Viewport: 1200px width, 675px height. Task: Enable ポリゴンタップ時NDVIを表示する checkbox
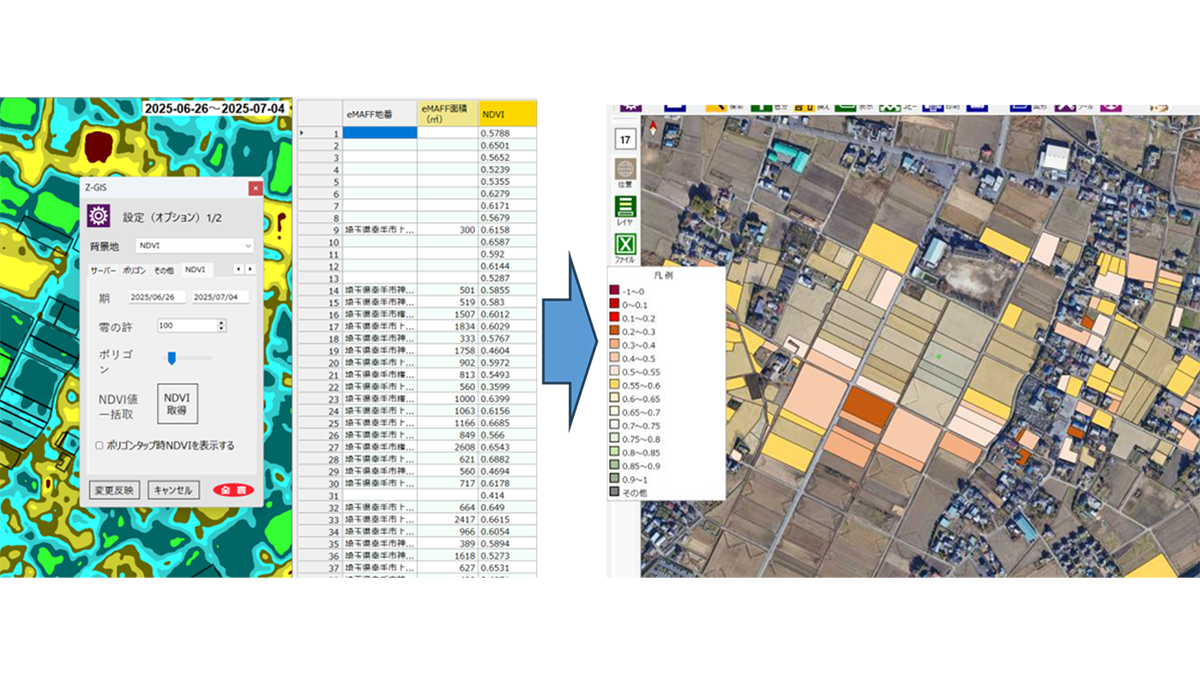(99, 445)
